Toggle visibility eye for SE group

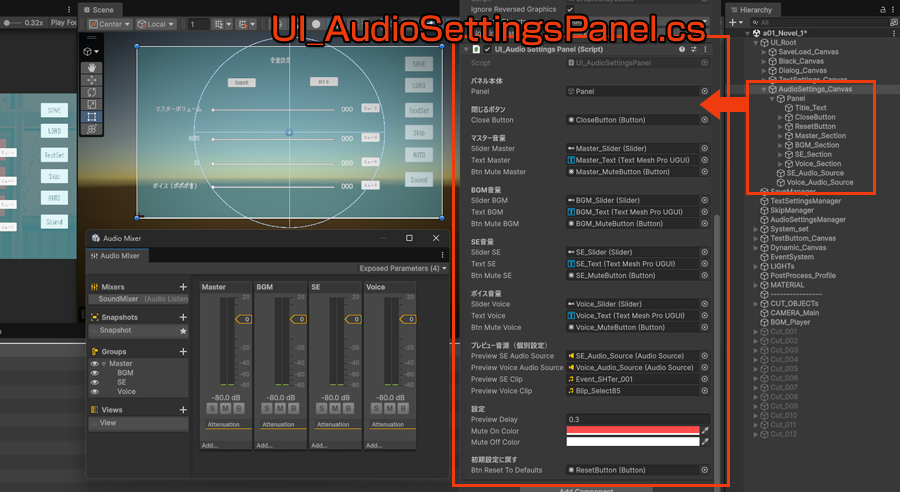95,382
